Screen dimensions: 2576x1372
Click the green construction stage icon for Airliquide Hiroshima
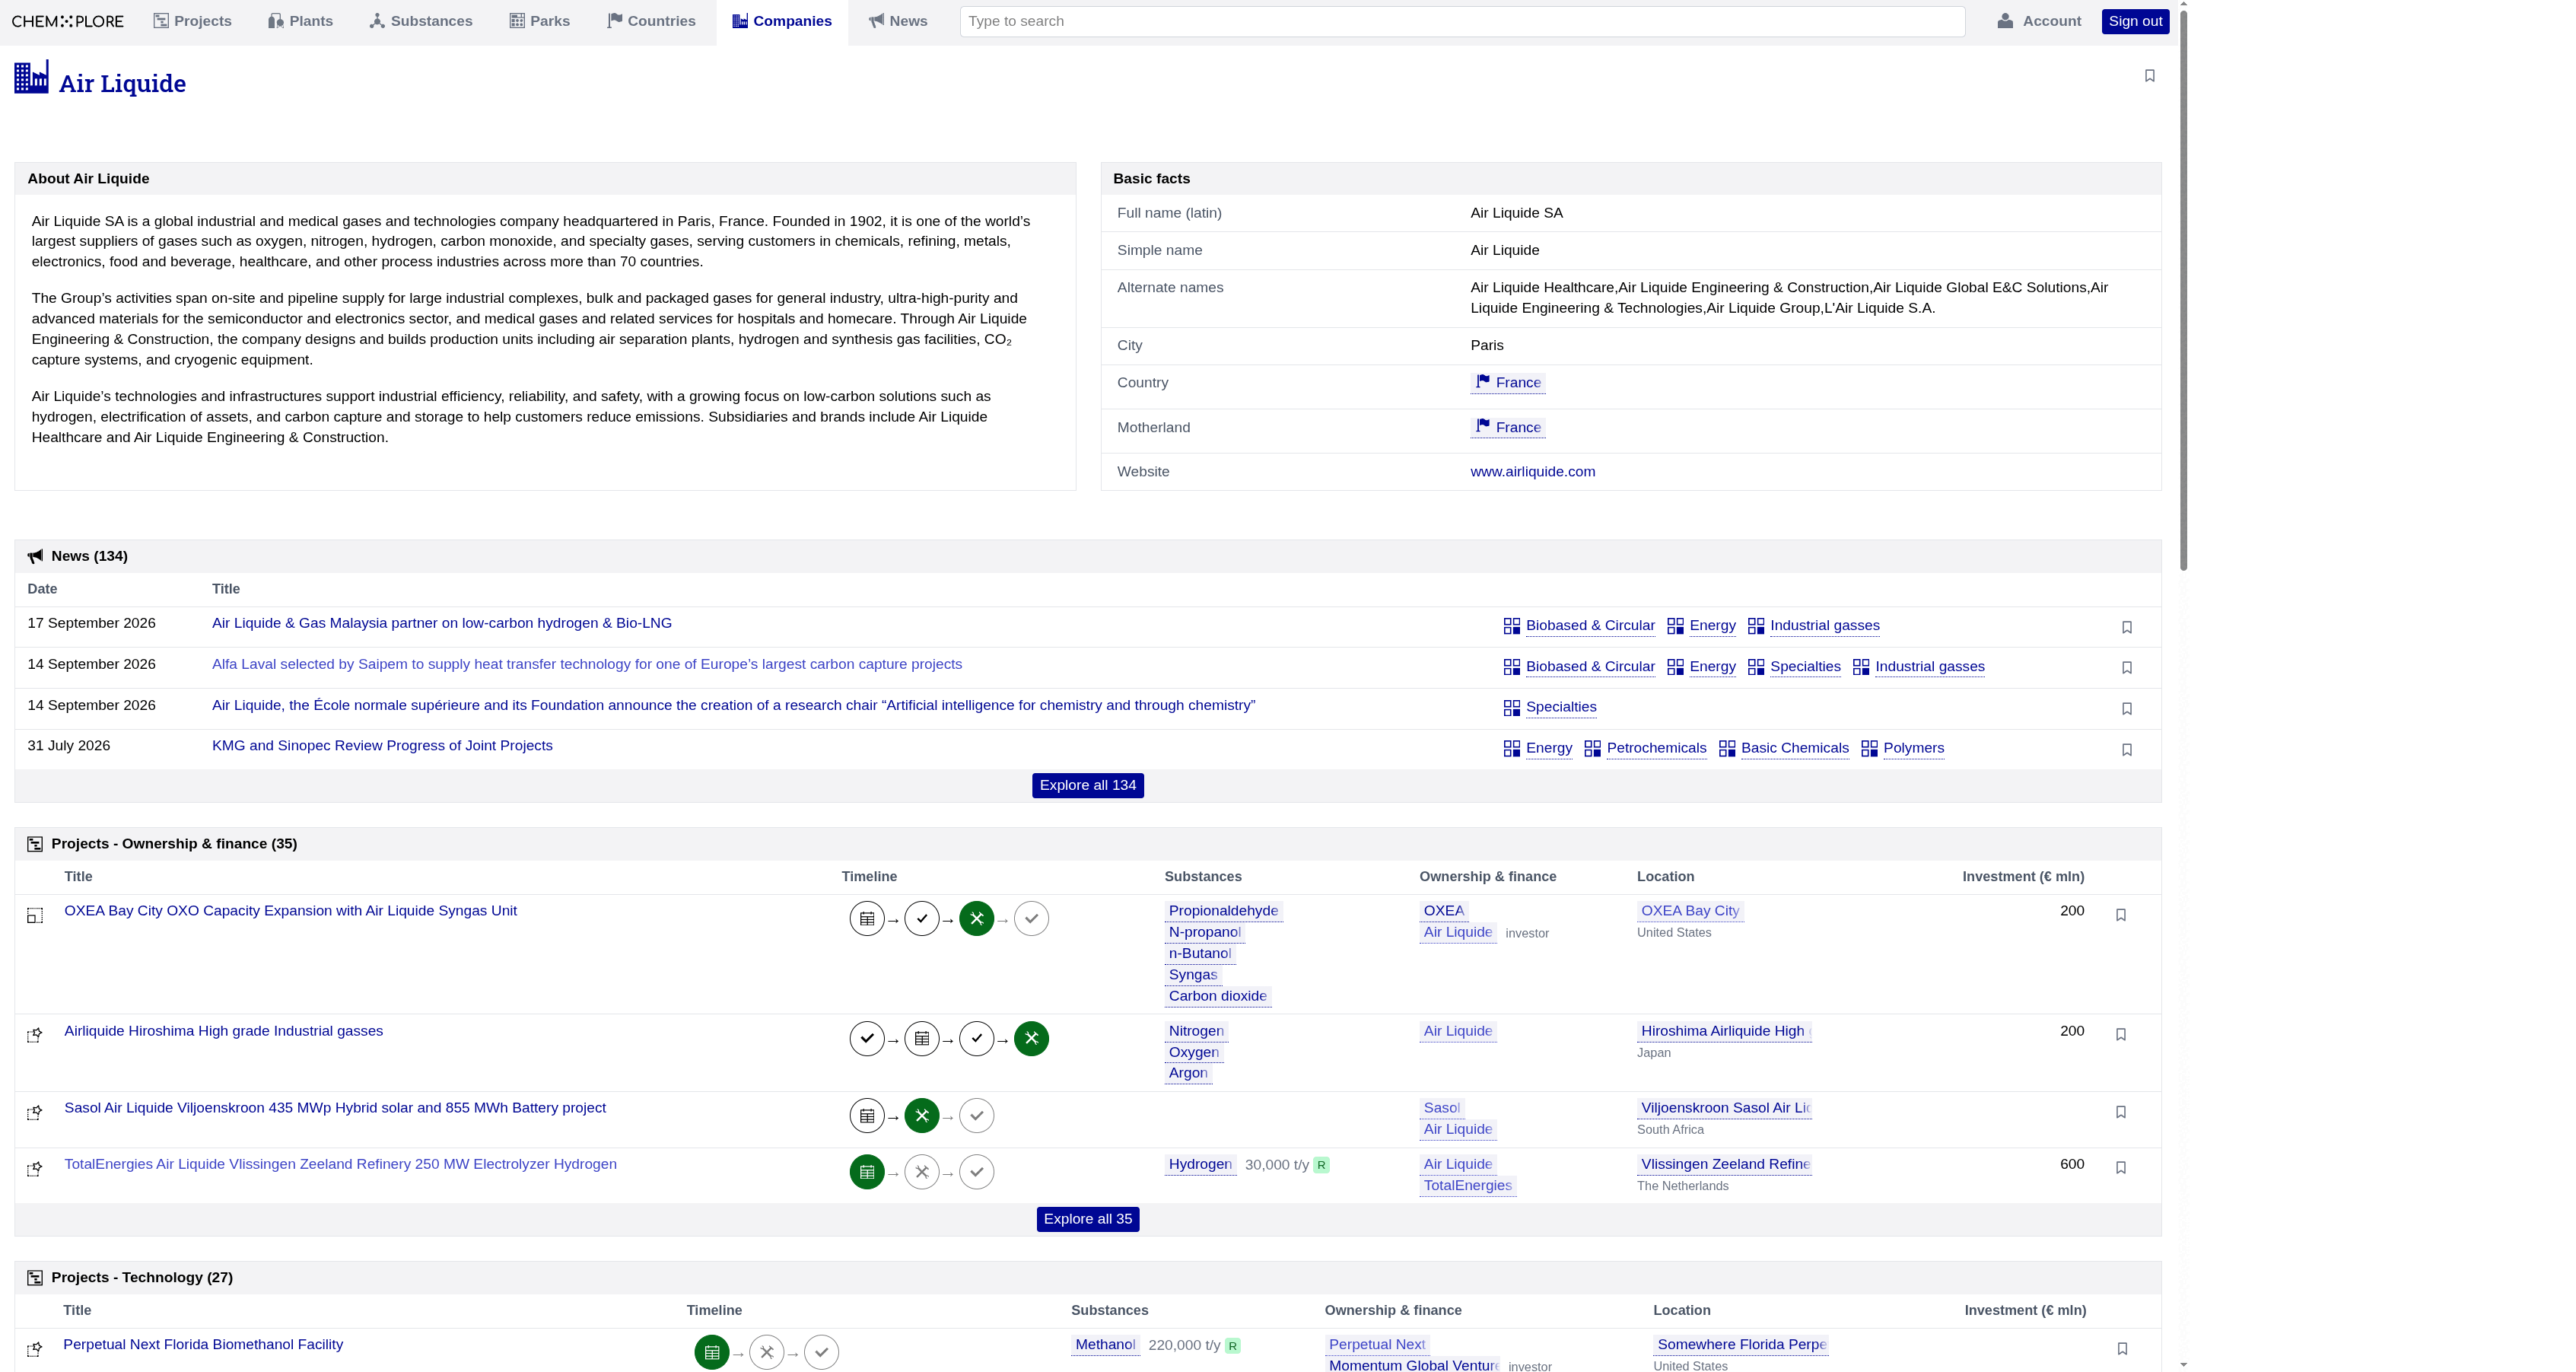click(x=1031, y=1038)
